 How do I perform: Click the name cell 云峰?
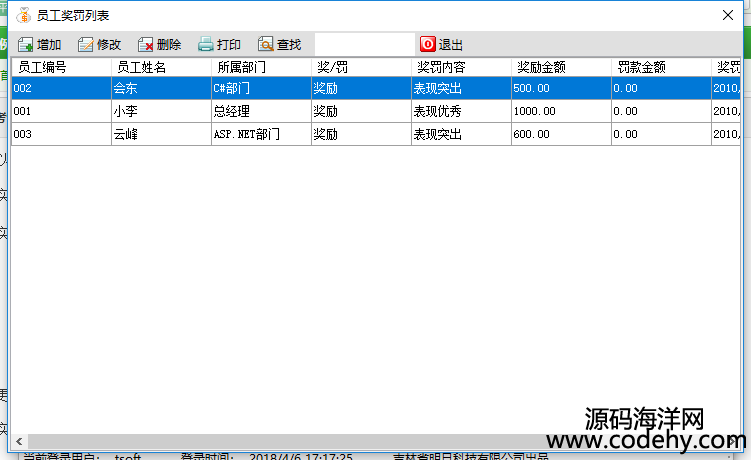pos(161,134)
